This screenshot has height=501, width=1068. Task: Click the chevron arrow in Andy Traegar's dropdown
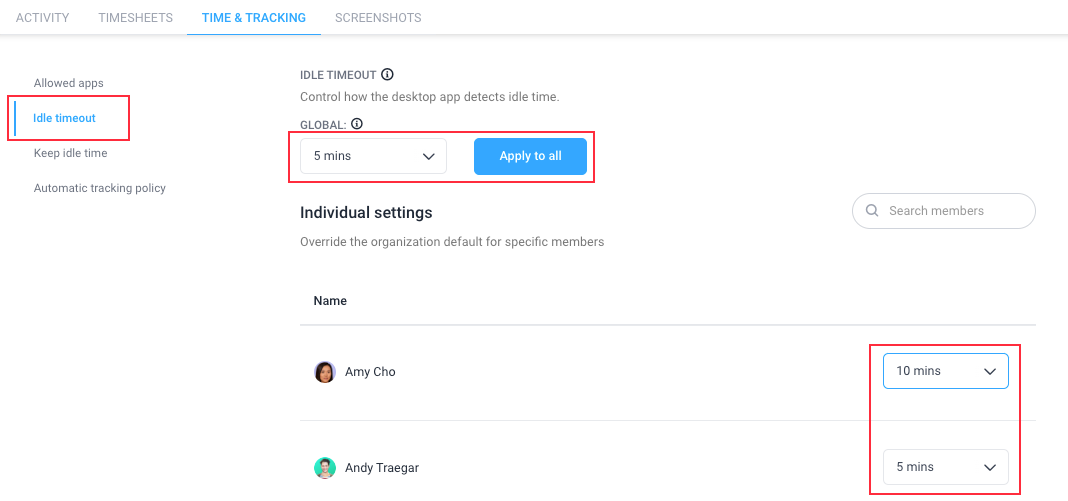[x=990, y=468]
